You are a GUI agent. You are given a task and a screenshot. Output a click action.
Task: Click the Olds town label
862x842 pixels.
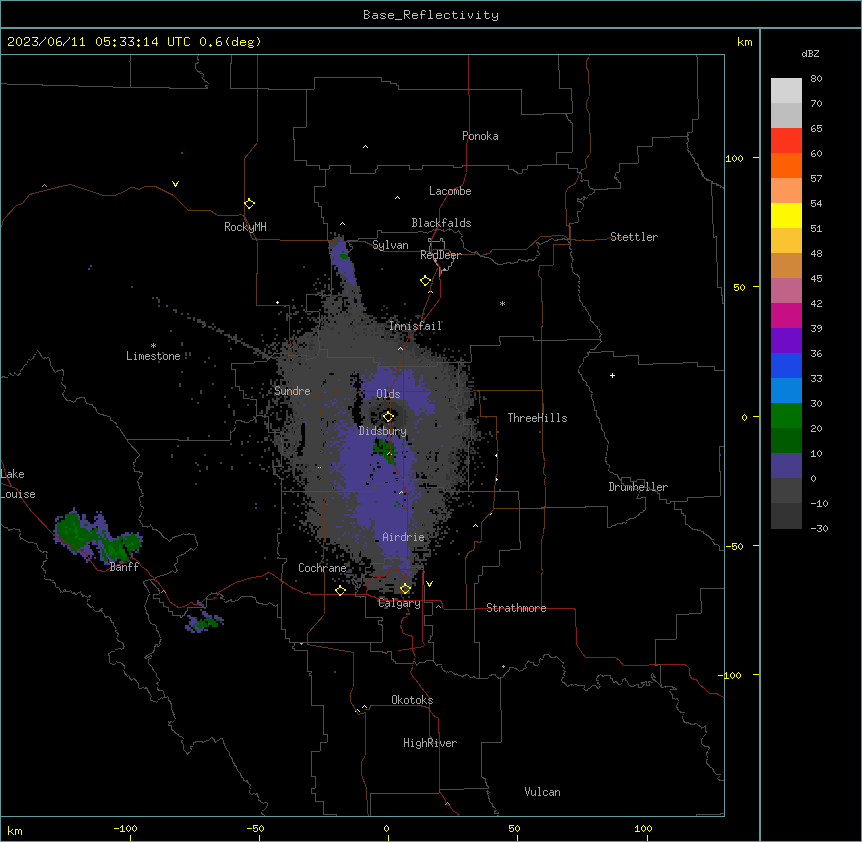click(388, 394)
